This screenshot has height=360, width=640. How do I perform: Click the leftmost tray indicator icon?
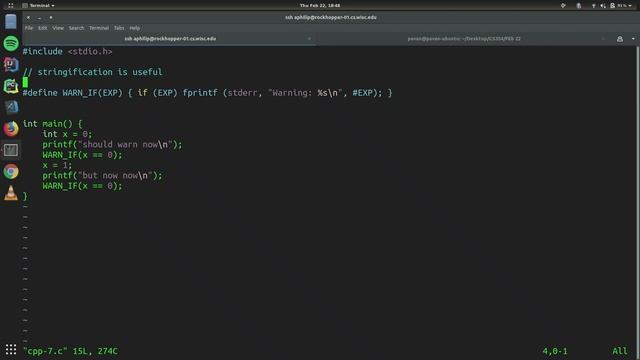[563, 6]
